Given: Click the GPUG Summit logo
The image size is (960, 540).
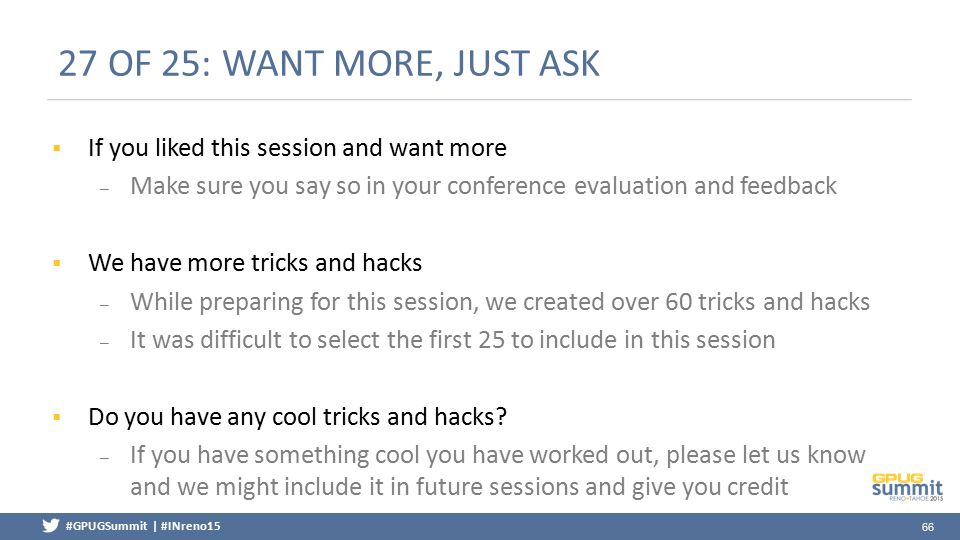Looking at the screenshot, I should (x=907, y=487).
